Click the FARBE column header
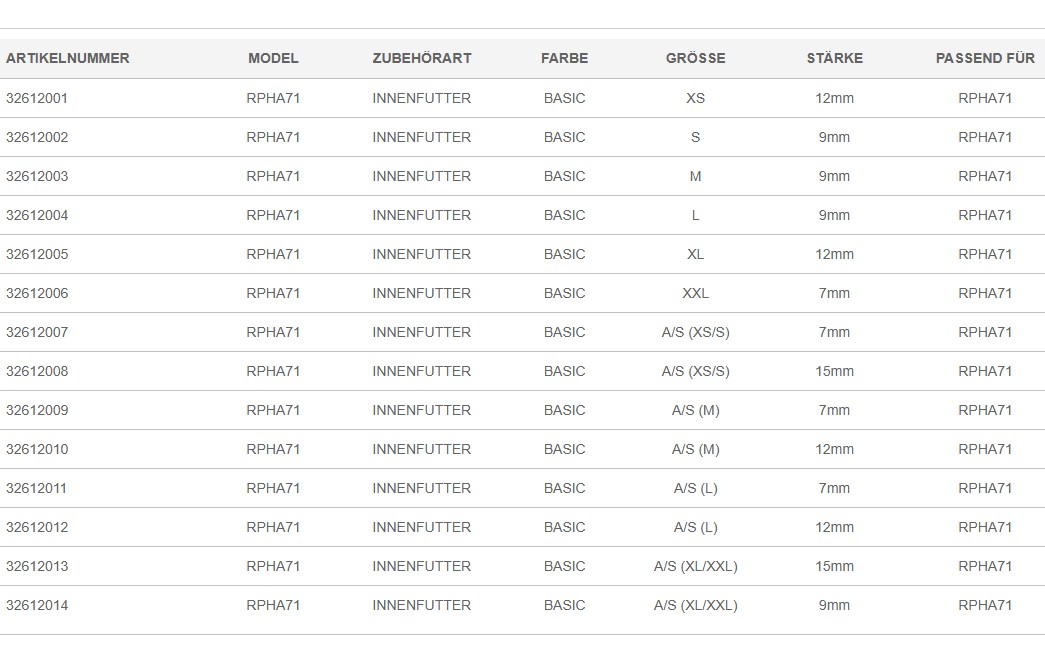 (x=564, y=58)
